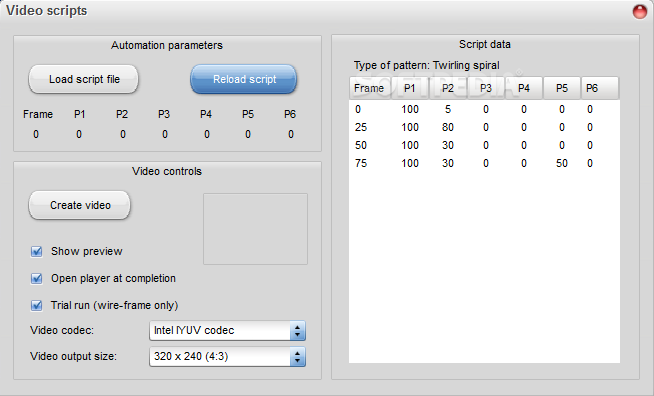Image resolution: width=654 pixels, height=396 pixels.
Task: Click the P2 column header in Script data
Action: tap(448, 88)
